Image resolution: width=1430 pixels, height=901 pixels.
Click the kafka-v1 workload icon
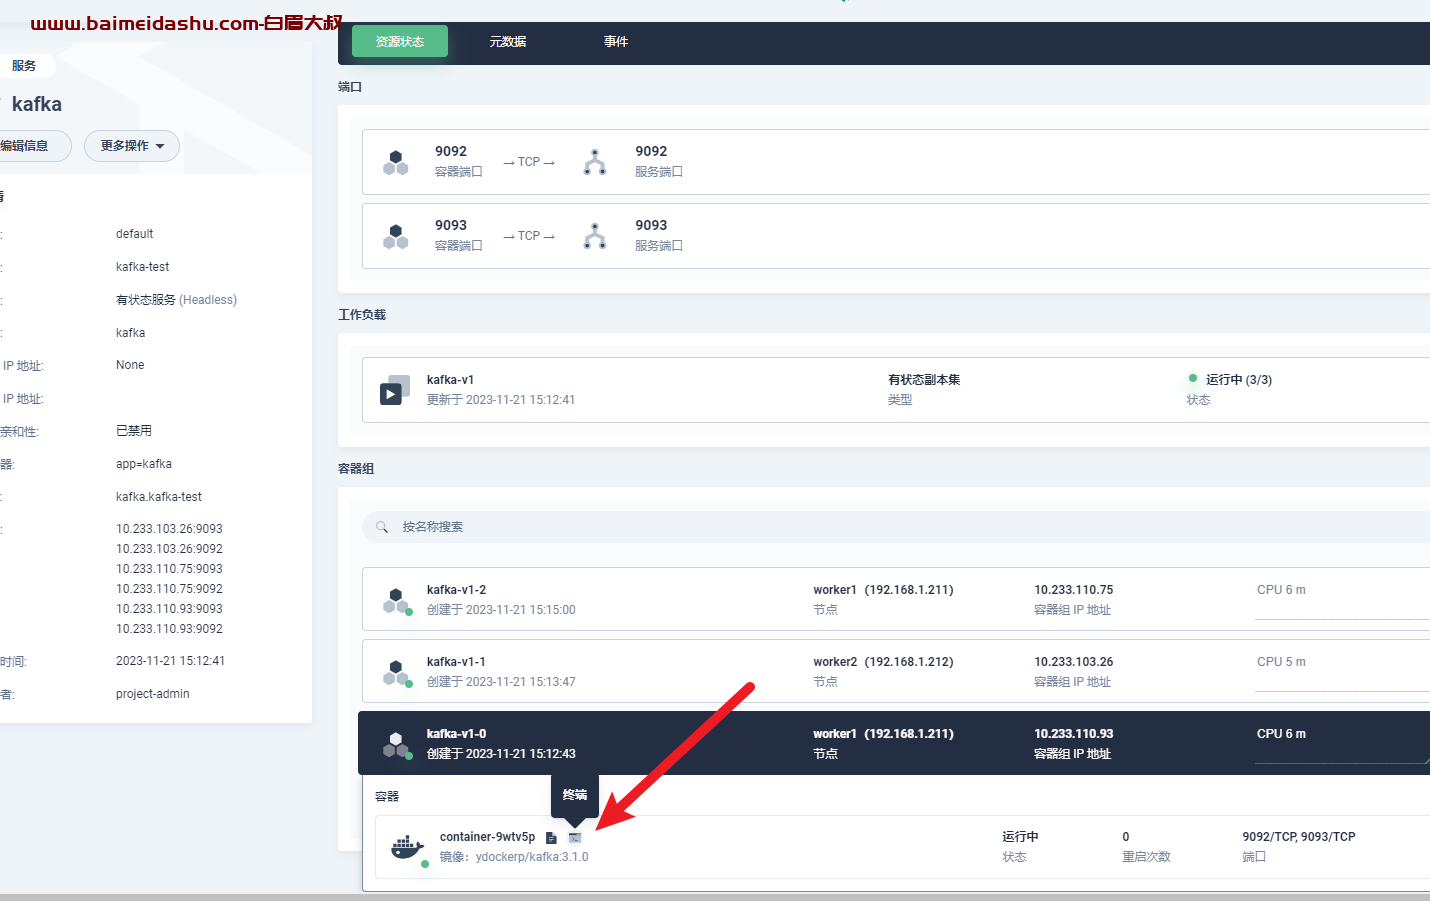pos(395,390)
